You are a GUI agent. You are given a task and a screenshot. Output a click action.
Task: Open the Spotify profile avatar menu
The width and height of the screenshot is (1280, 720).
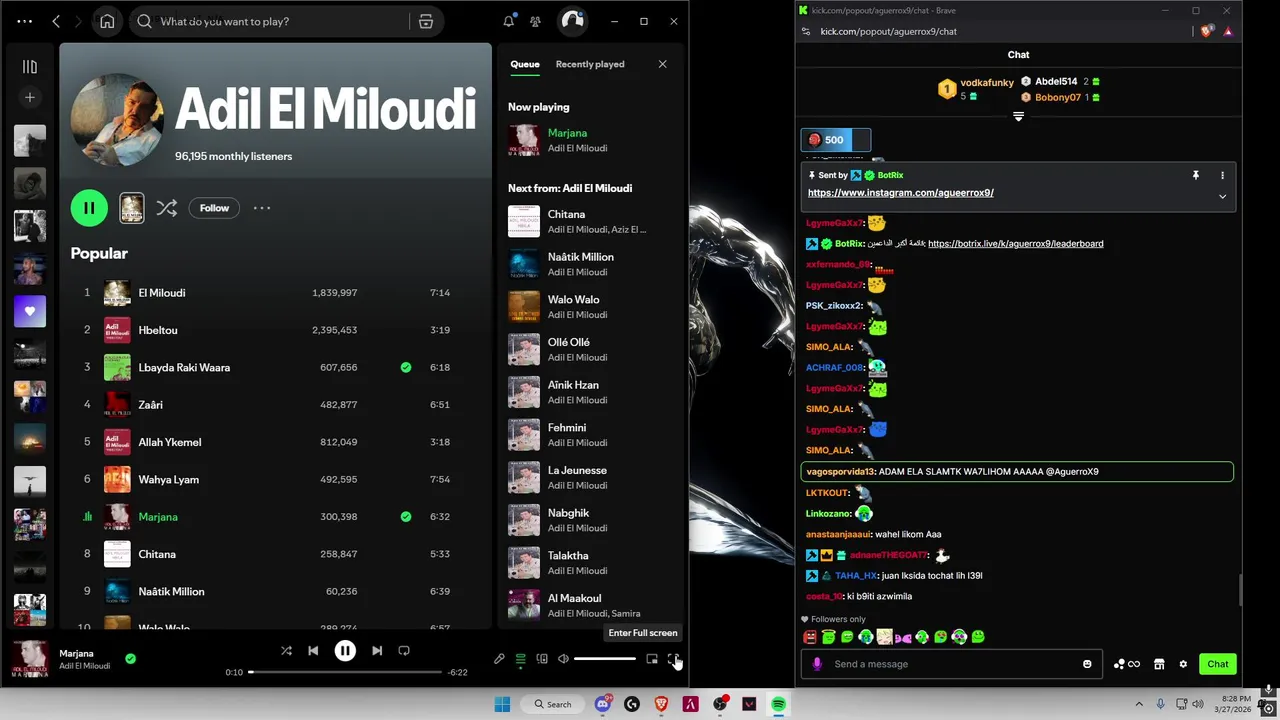pyautogui.click(x=572, y=21)
